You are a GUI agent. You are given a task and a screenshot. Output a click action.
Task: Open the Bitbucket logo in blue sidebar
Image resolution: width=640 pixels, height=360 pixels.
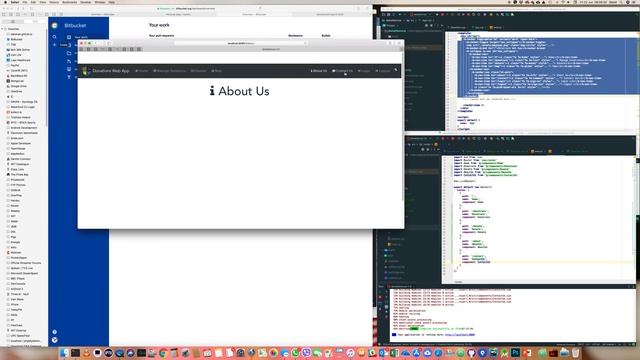pyautogui.click(x=55, y=25)
